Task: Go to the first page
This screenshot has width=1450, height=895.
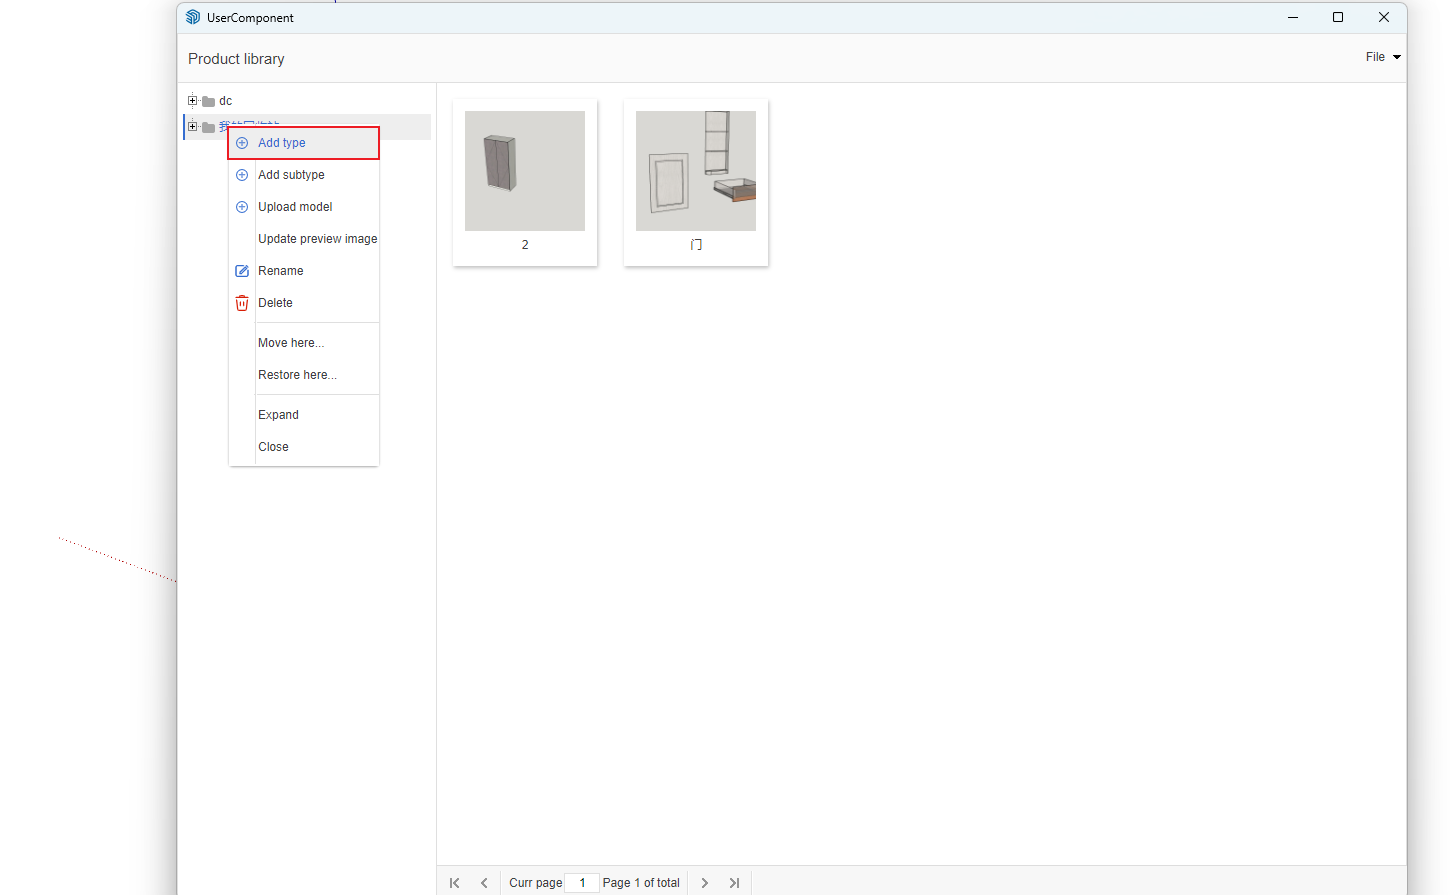Action: [455, 883]
